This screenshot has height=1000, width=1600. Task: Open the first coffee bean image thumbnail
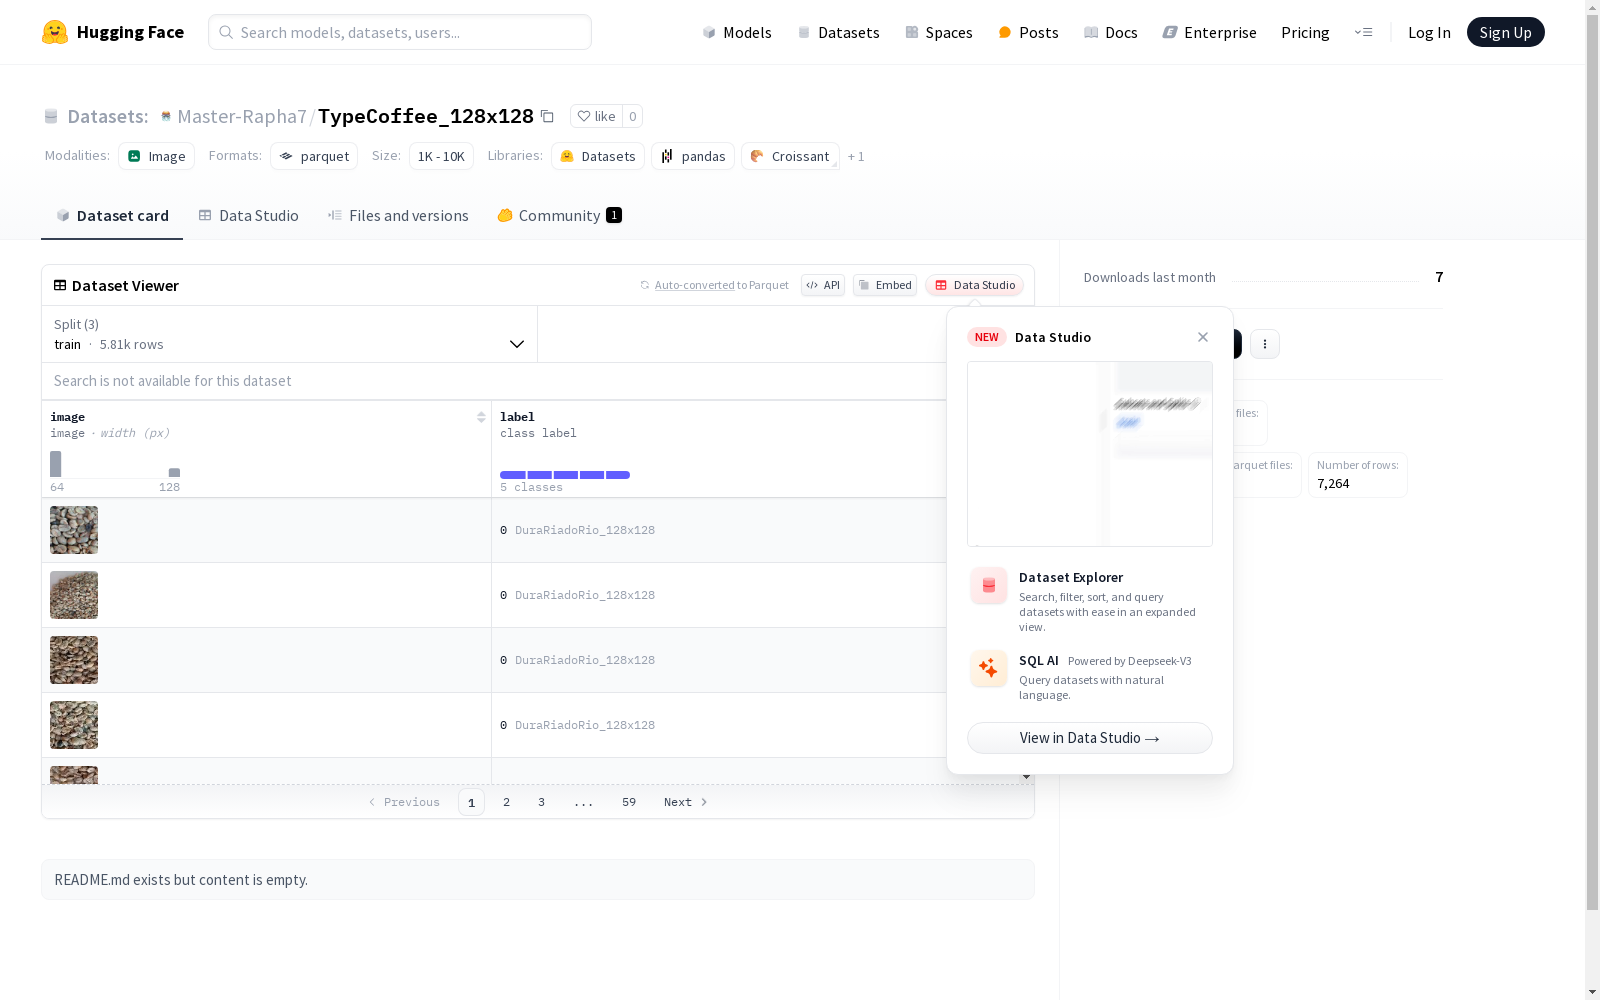click(74, 530)
